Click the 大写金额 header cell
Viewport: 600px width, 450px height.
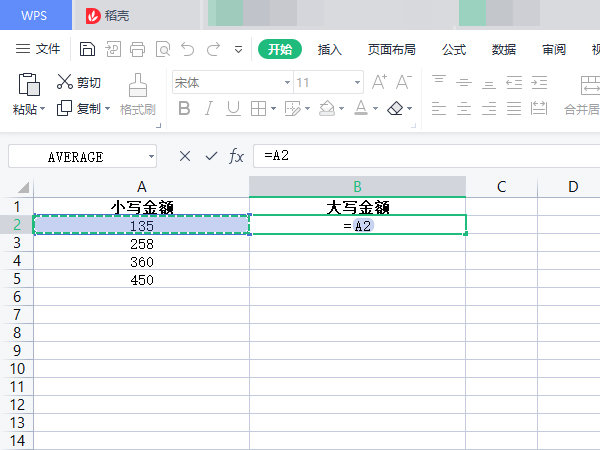[x=357, y=207]
